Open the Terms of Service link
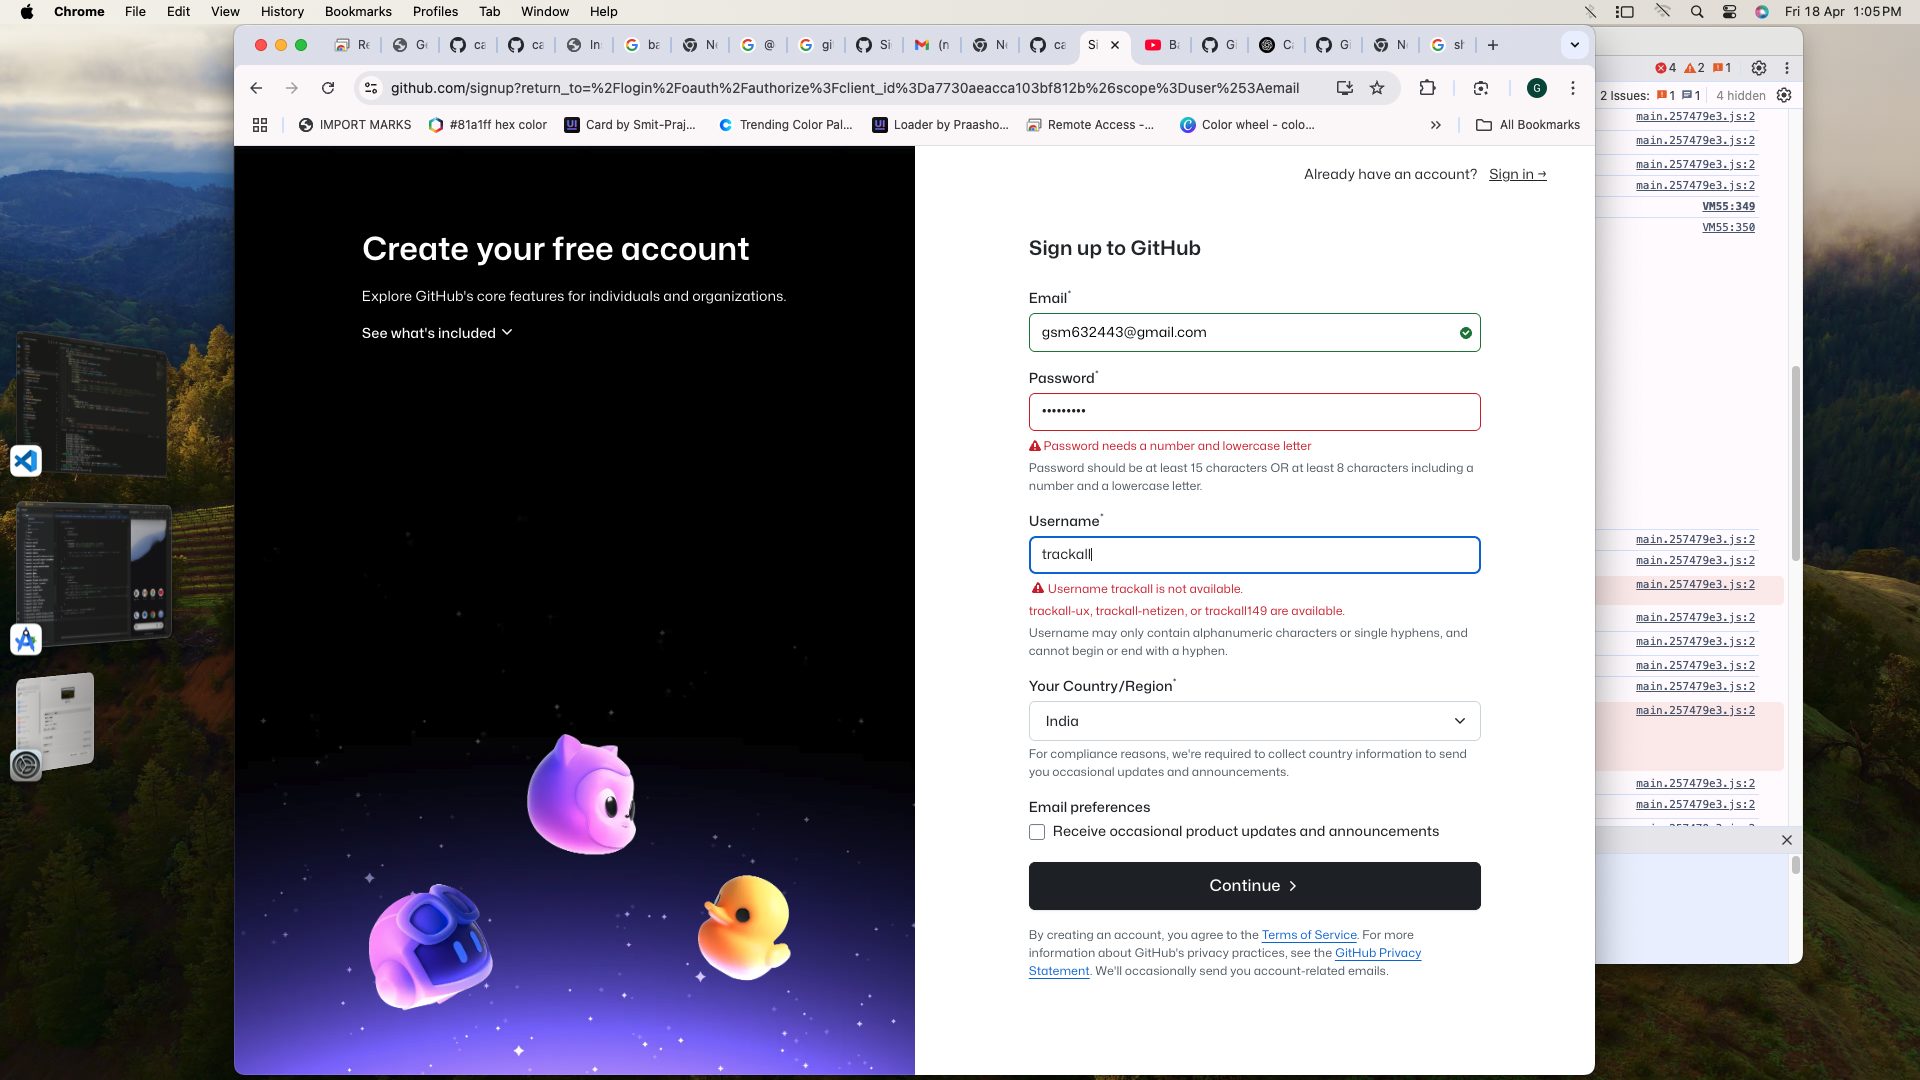 coord(1309,935)
